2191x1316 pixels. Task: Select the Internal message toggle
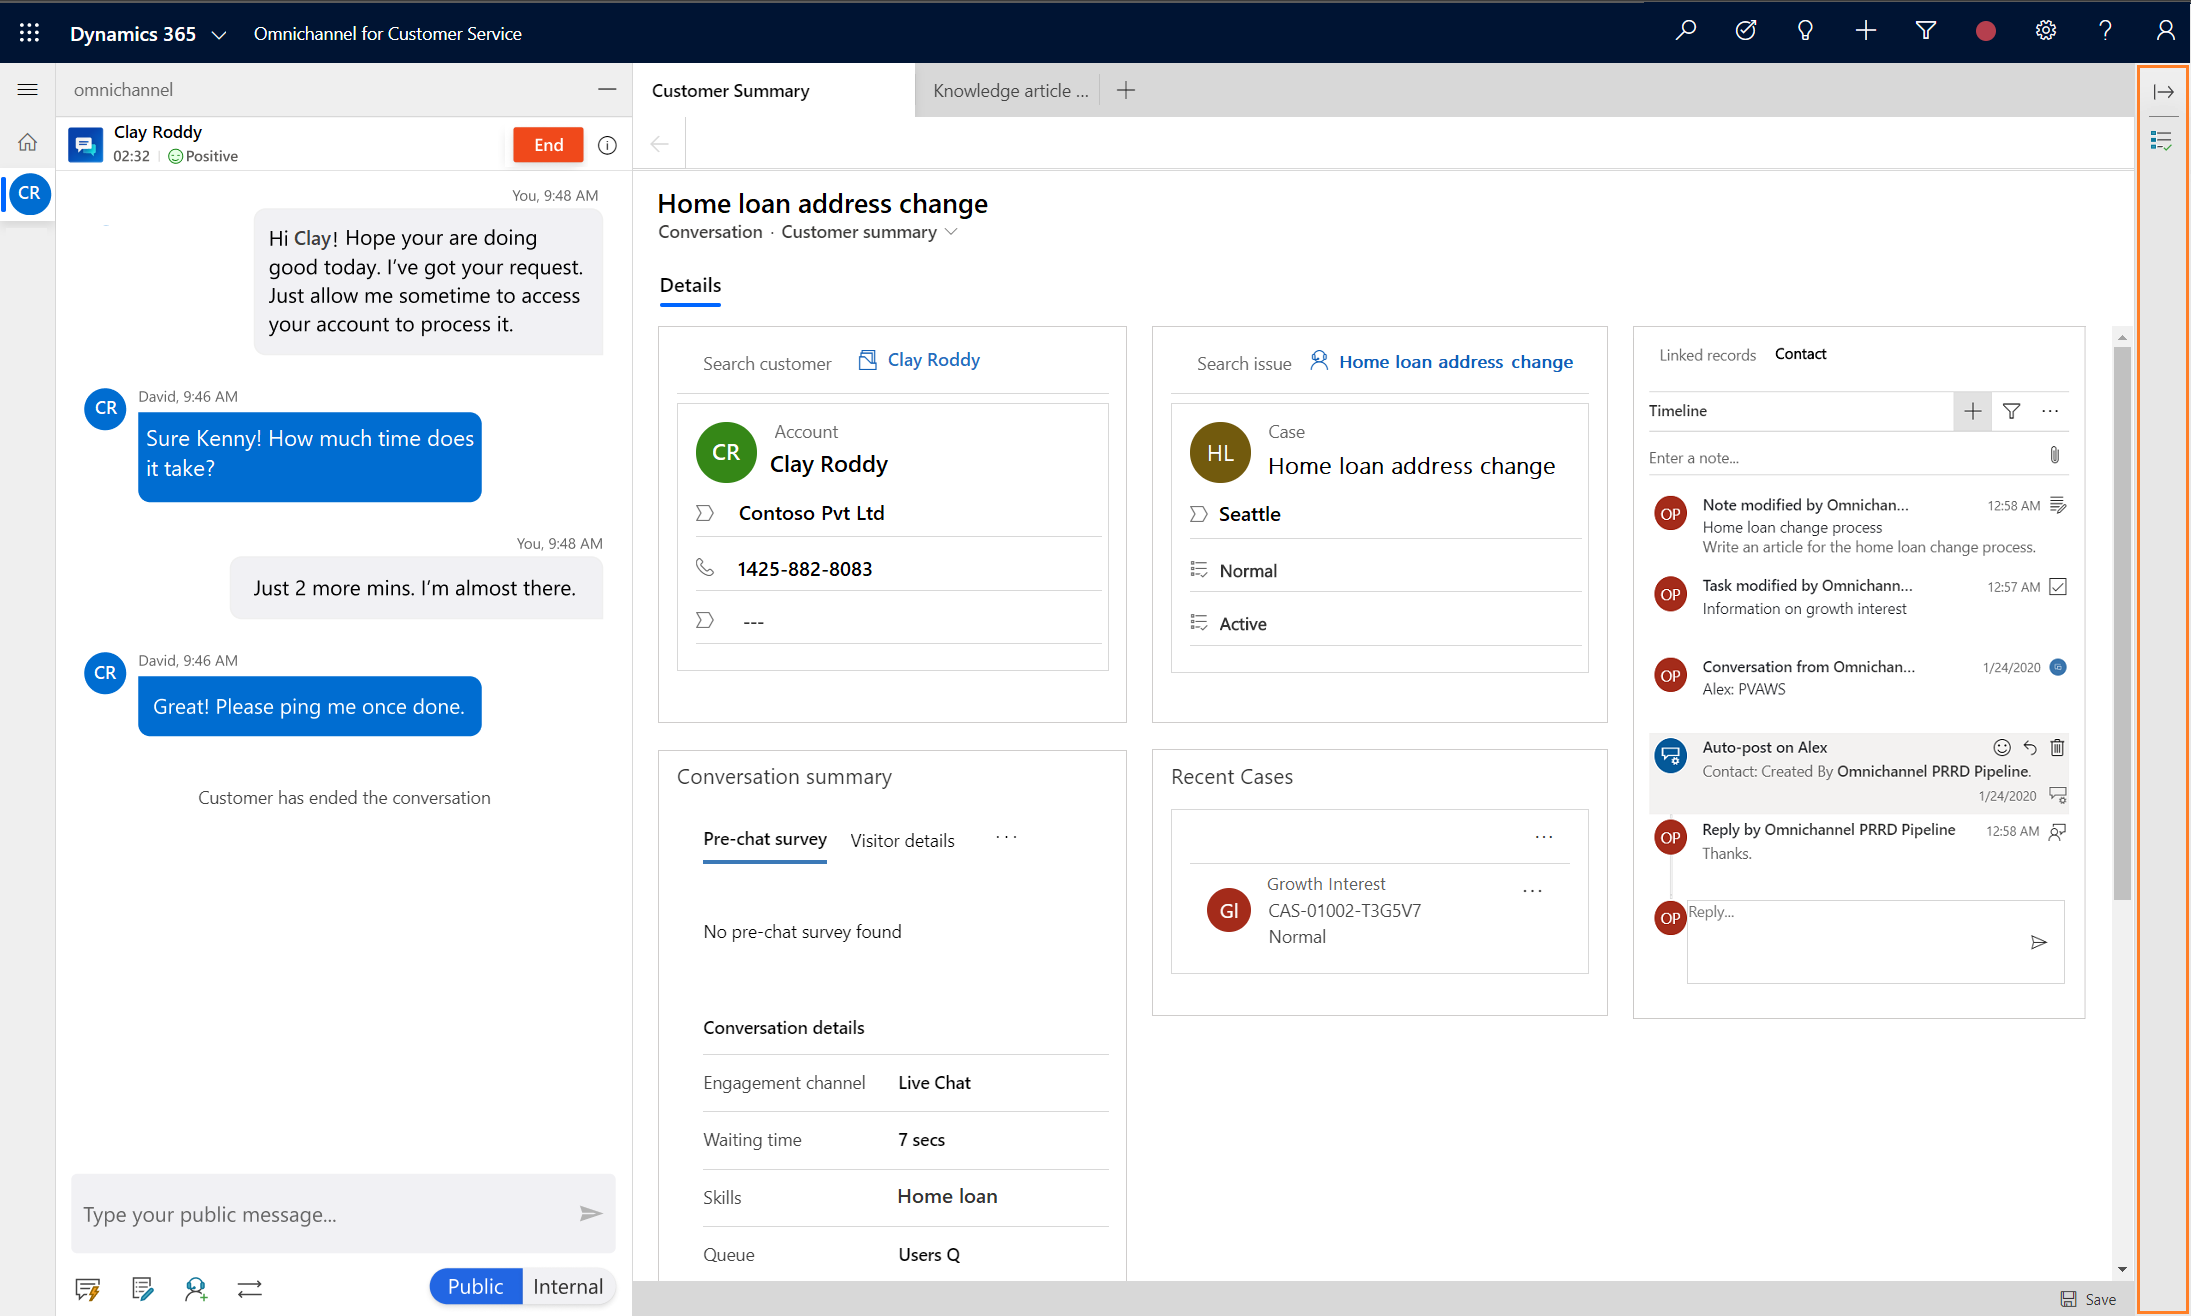coord(567,1286)
